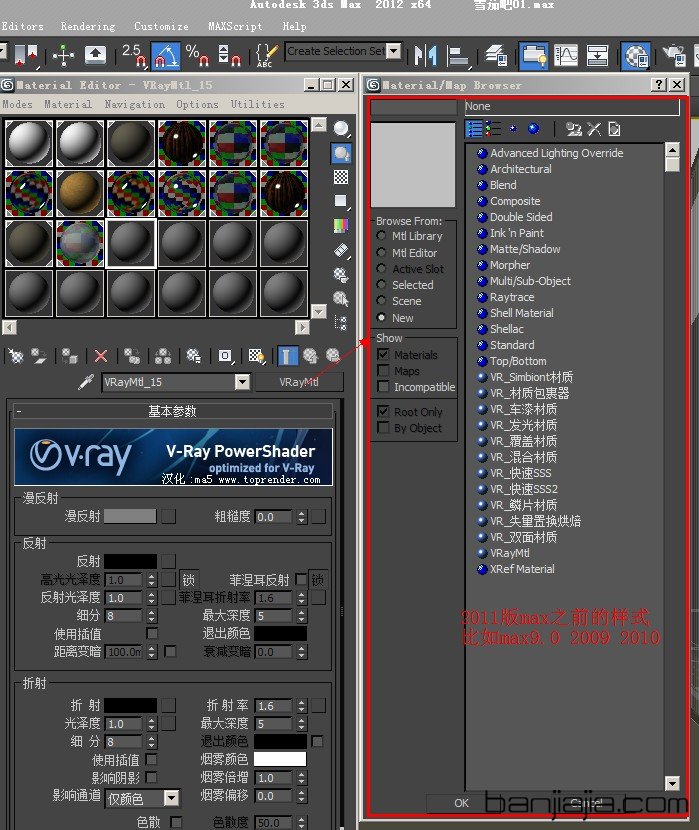Open the Create Selection Set dropdown
Screen dimensions: 699x830
tap(393, 51)
